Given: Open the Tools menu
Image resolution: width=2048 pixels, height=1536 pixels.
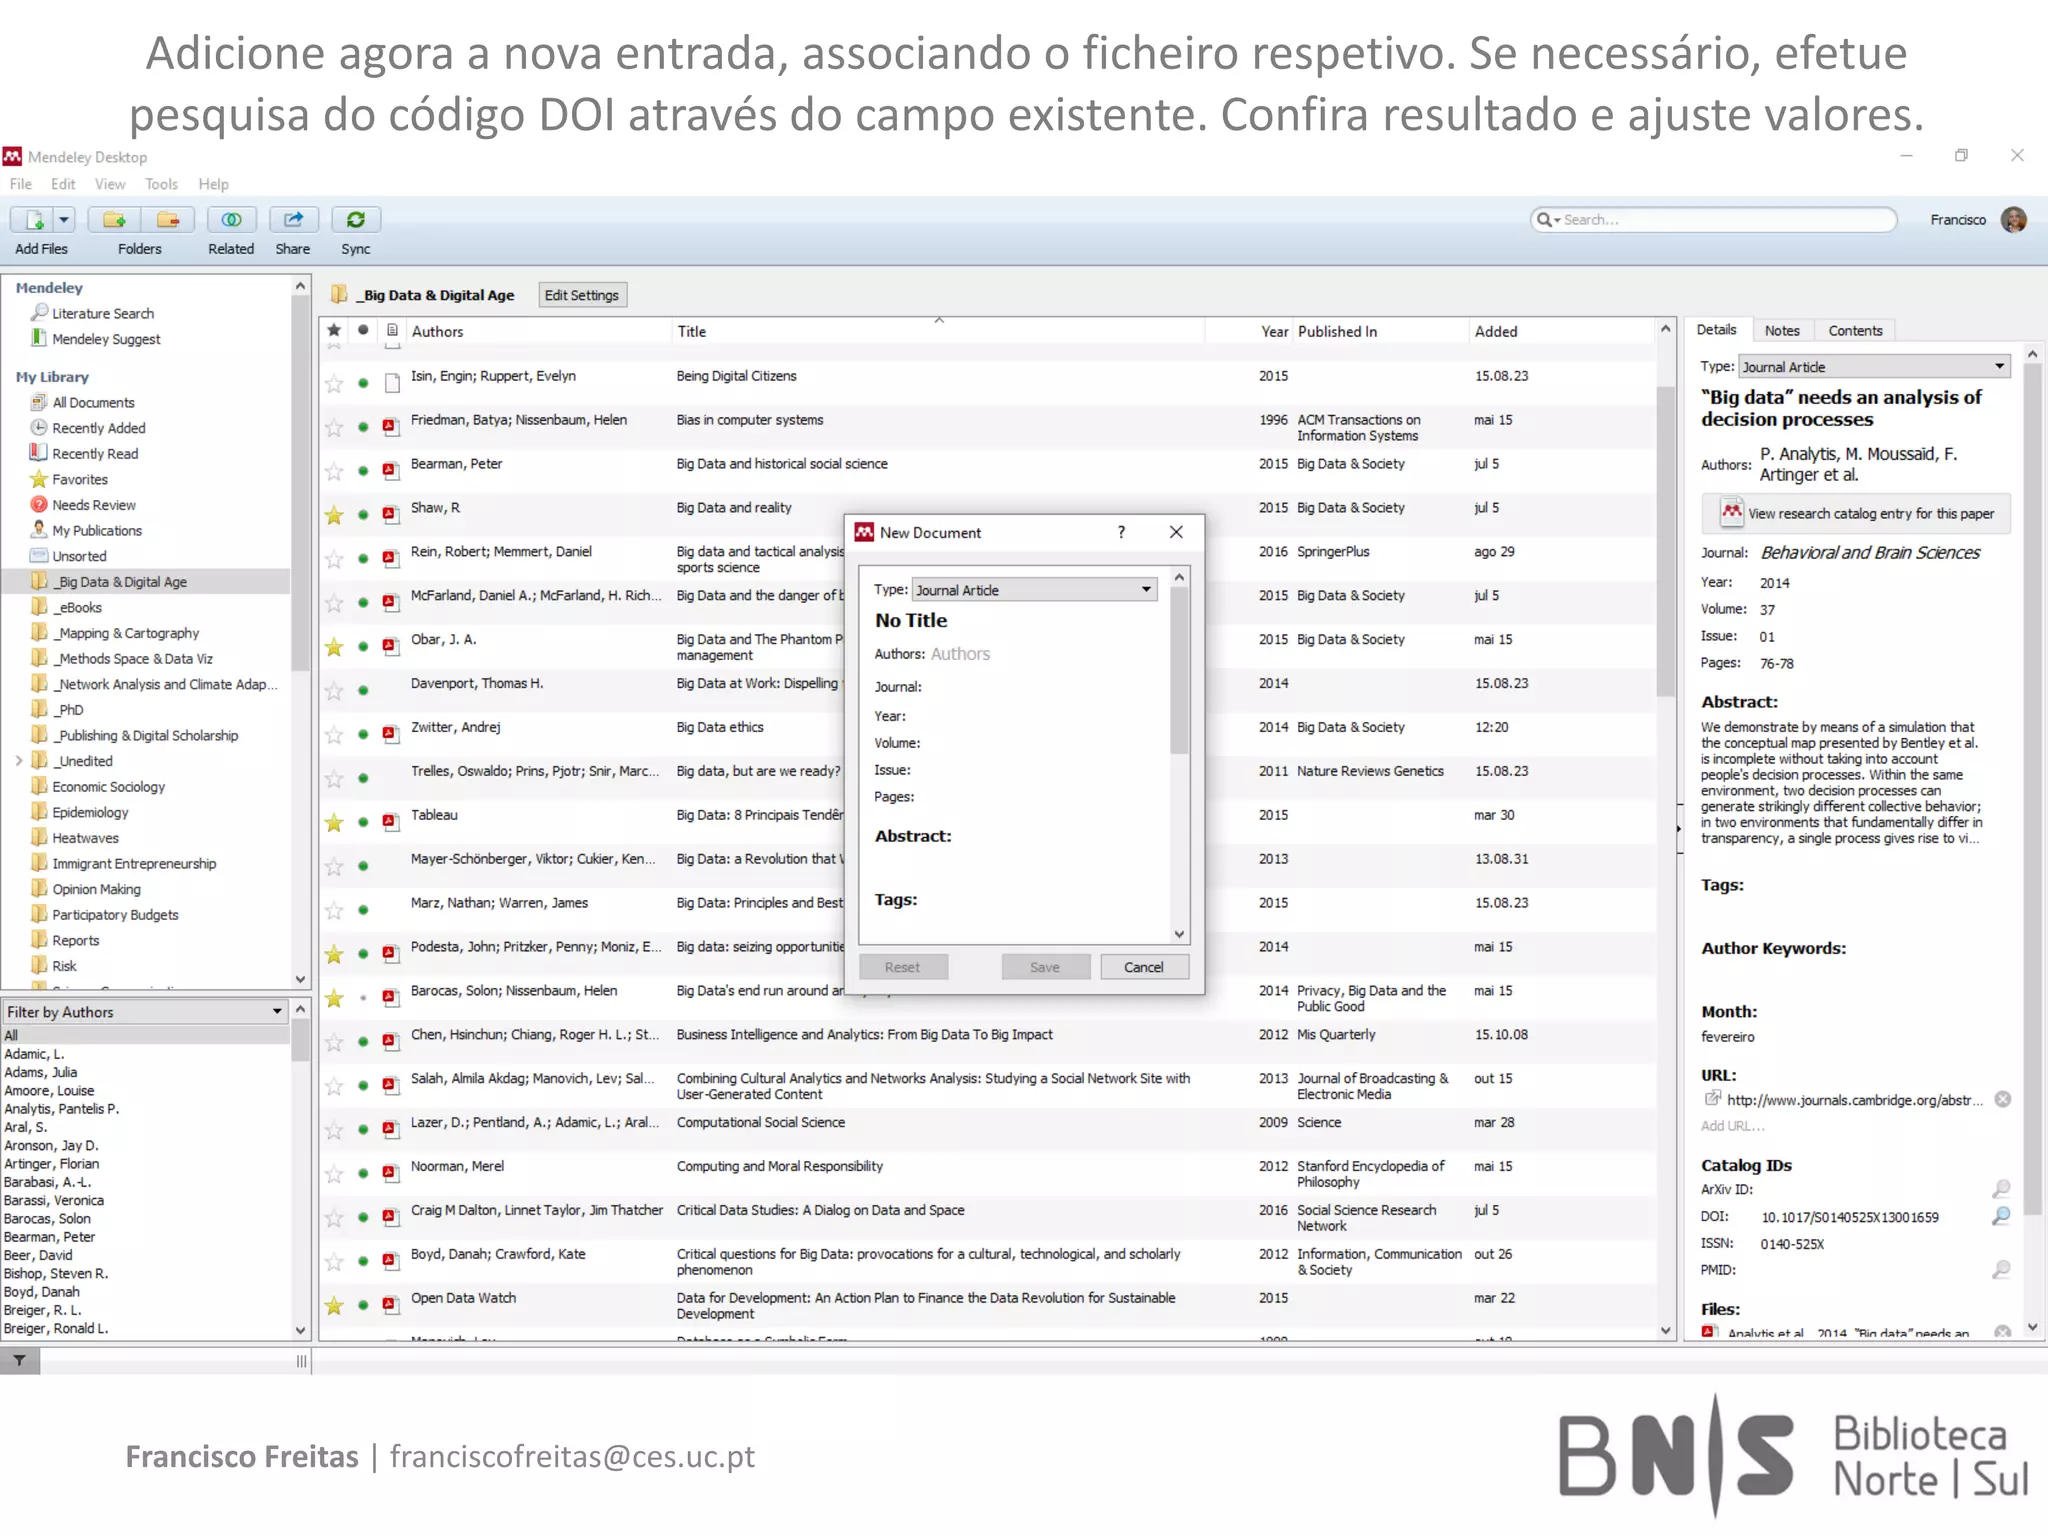Looking at the screenshot, I should [160, 184].
